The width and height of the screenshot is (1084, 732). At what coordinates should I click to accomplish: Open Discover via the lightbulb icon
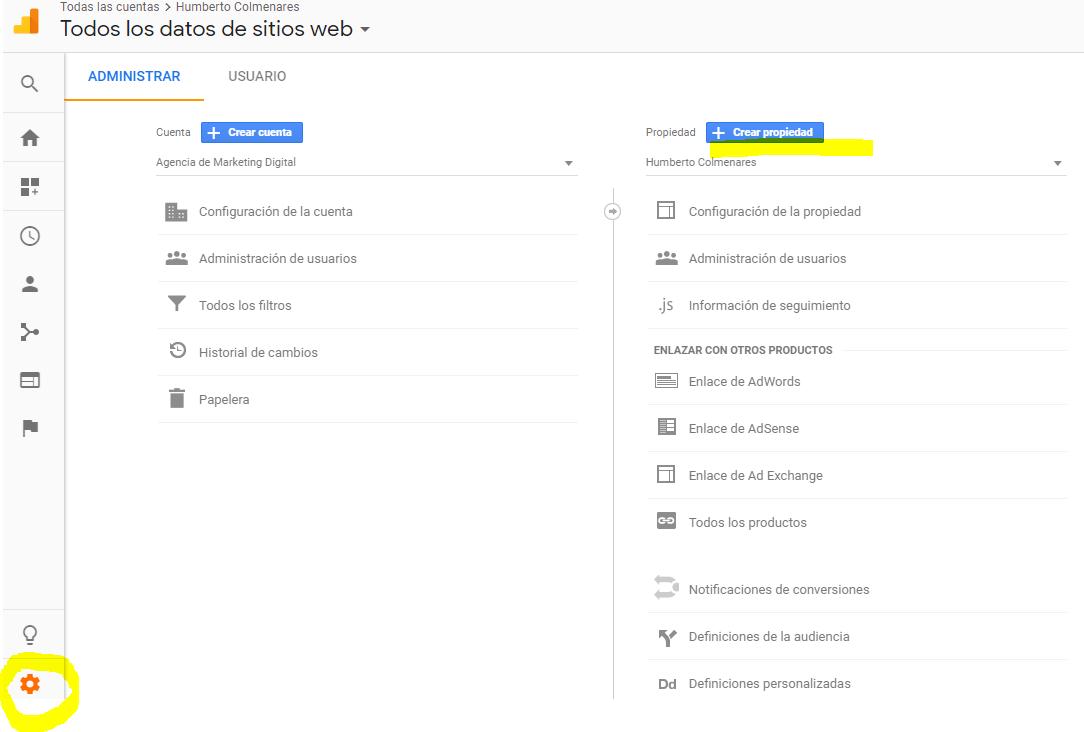point(30,633)
